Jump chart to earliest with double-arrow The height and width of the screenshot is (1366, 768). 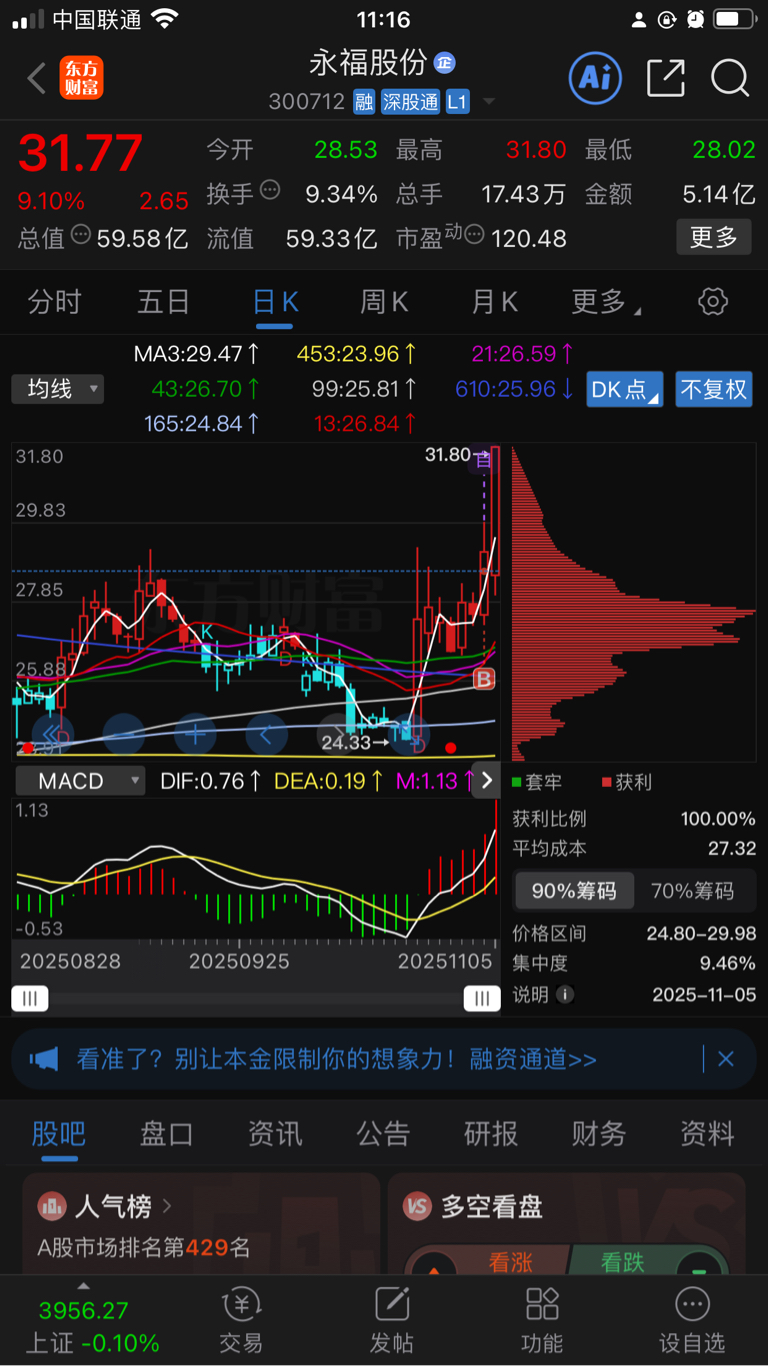pos(53,734)
